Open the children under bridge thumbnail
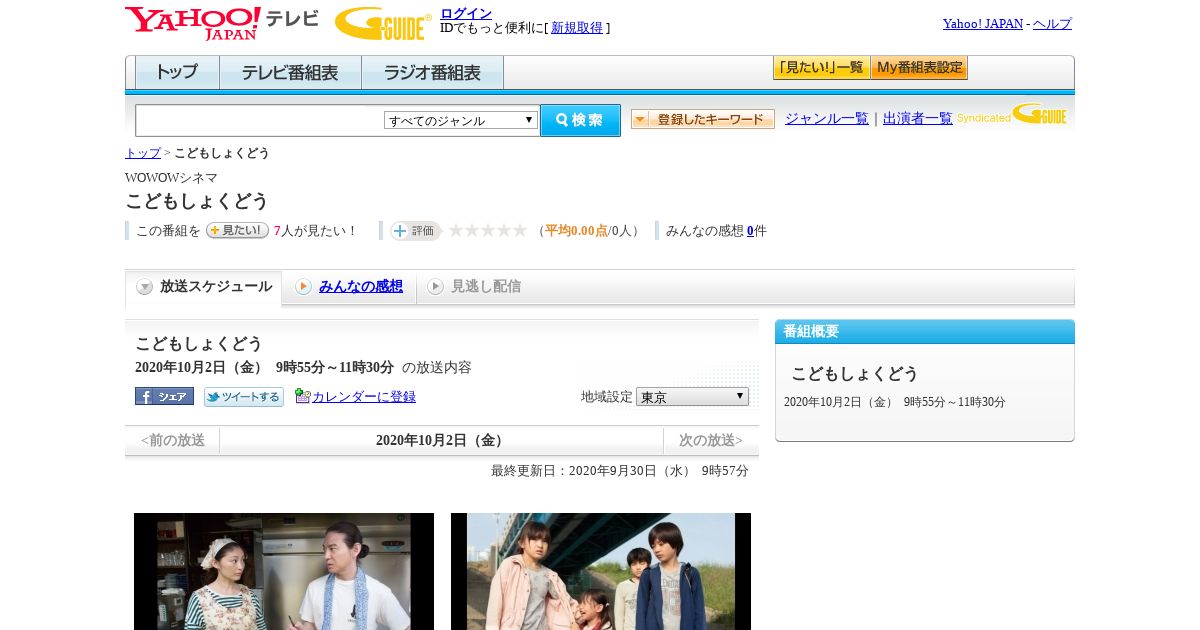 [601, 571]
